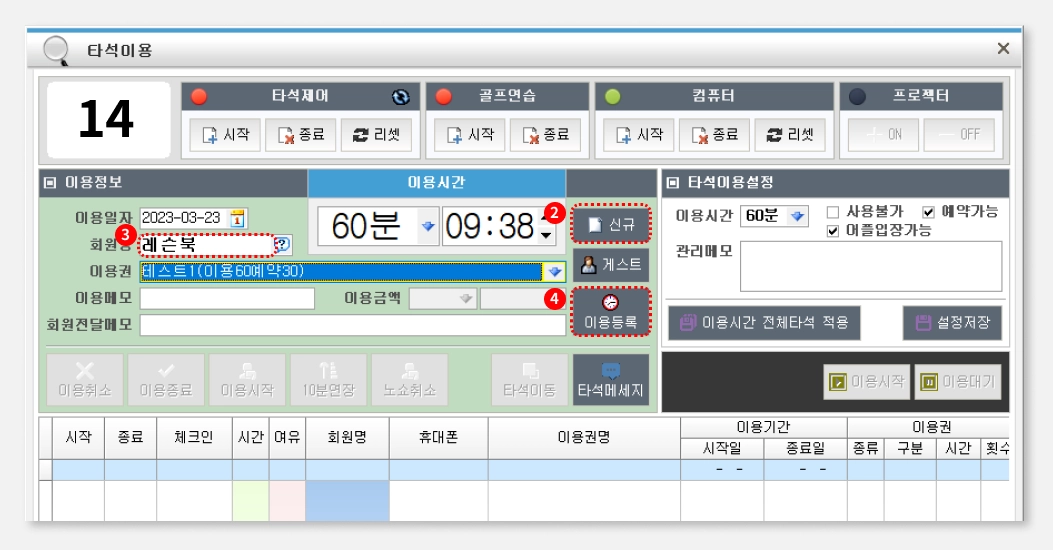
Task: Toggle the 예약가능 checkbox
Action: [928, 213]
